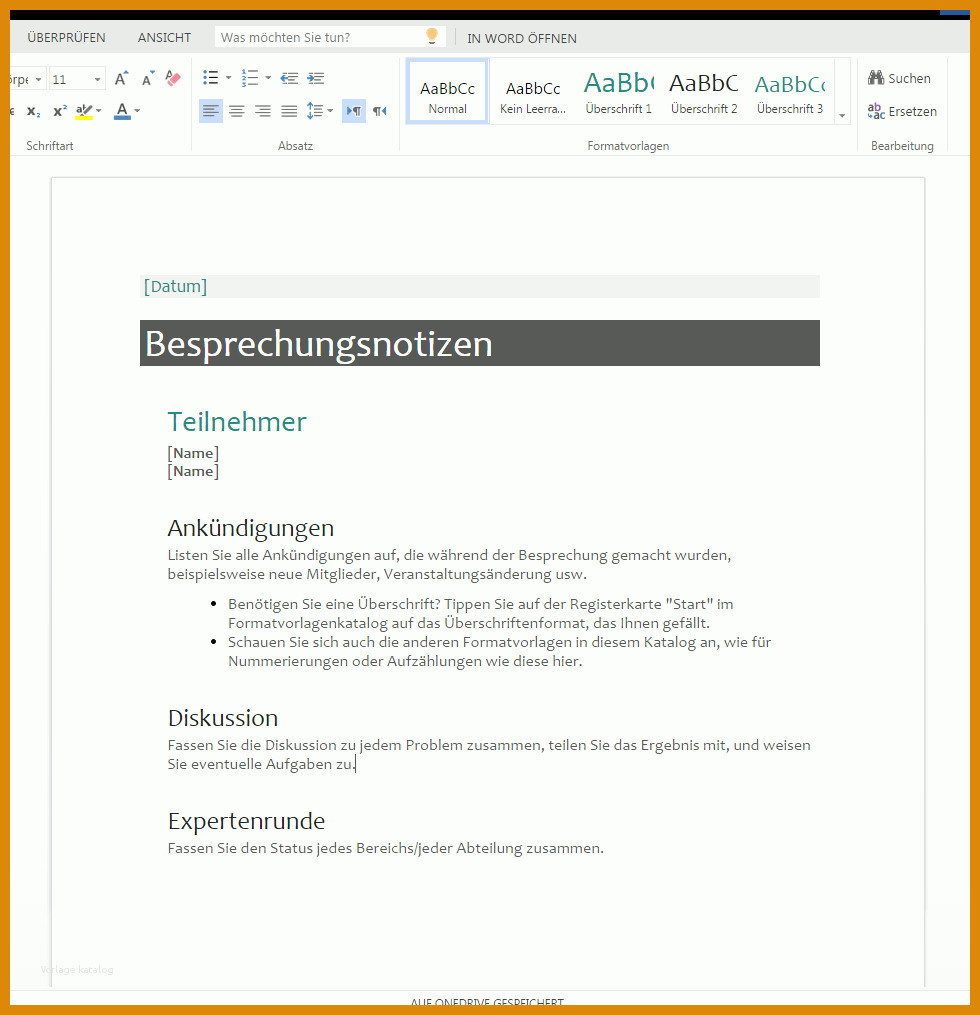The height and width of the screenshot is (1015, 980).
Task: Click the lightbulb icon in search box
Action: [432, 36]
